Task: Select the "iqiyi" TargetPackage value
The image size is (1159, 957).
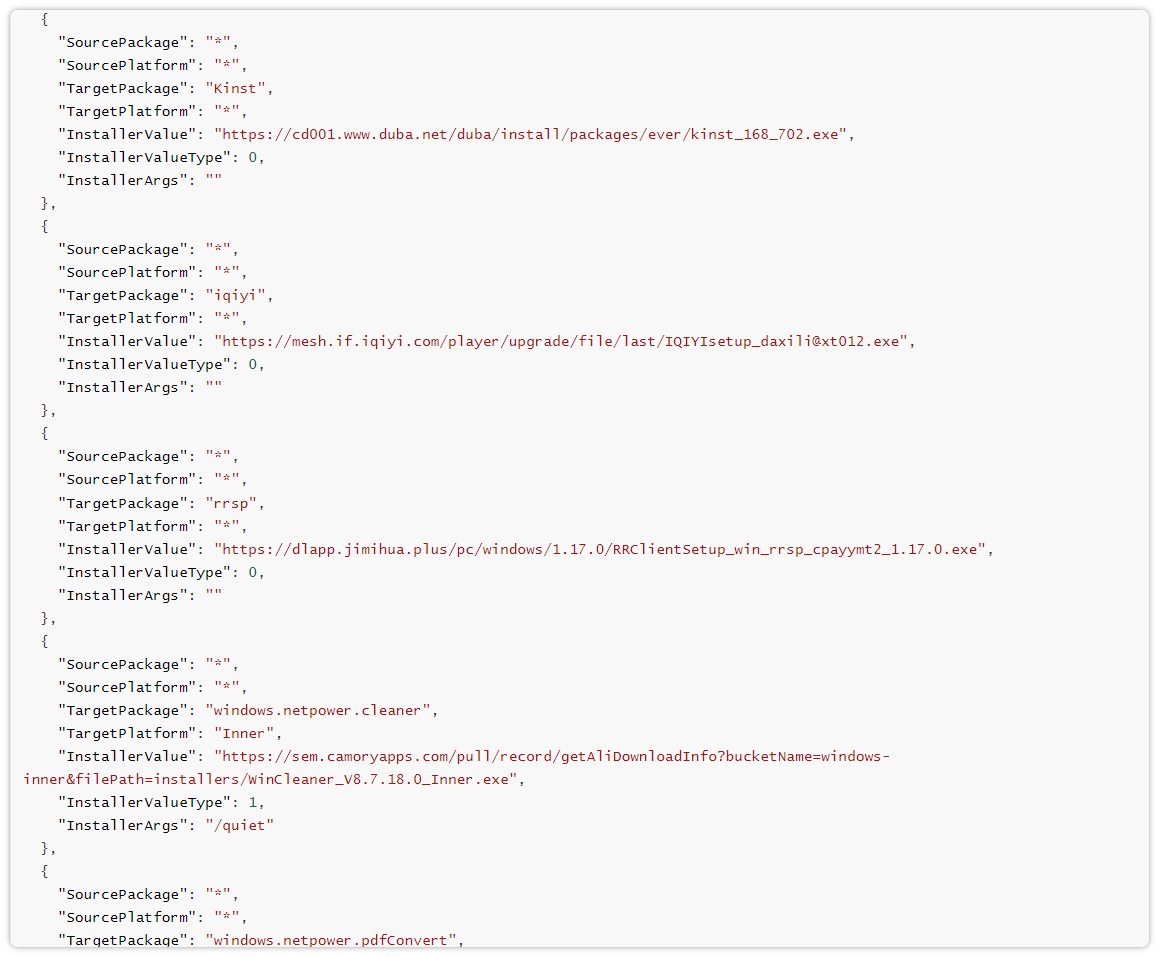Action: [x=238, y=295]
